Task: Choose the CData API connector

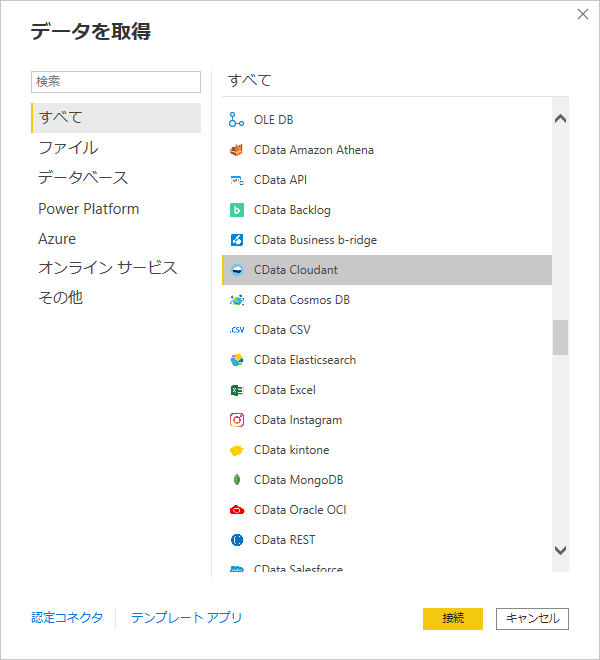Action: pos(387,180)
